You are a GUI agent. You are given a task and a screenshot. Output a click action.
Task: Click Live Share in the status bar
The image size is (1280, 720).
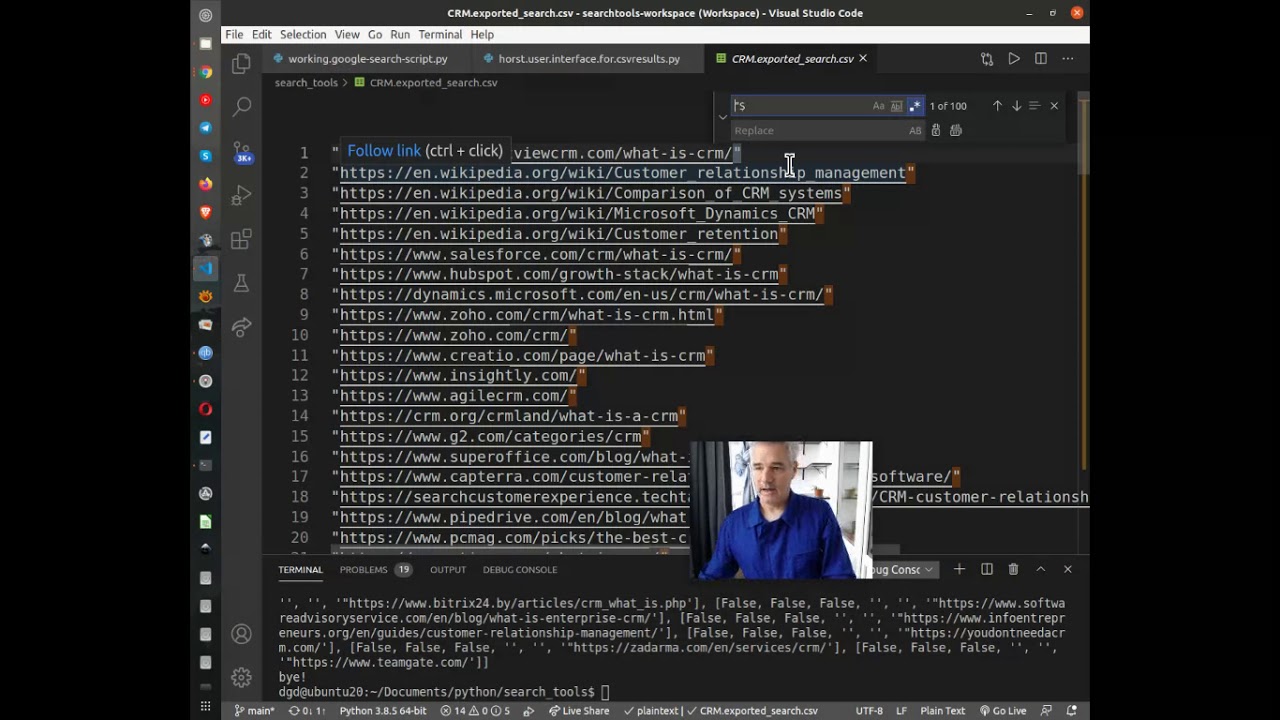(x=578, y=711)
